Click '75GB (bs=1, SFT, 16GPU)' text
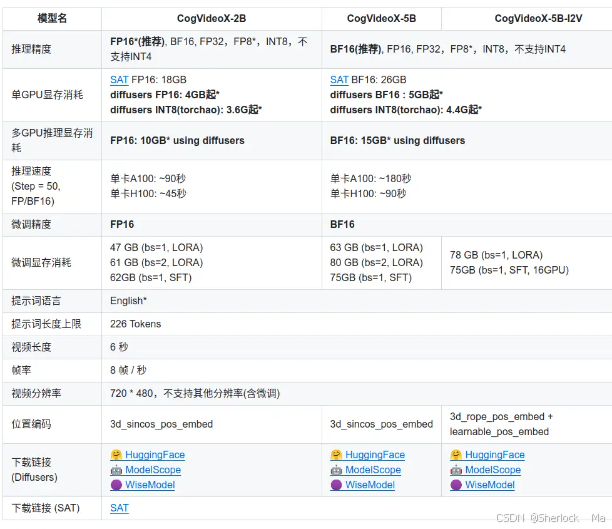The width and height of the screenshot is (612, 529). pyautogui.click(x=509, y=270)
